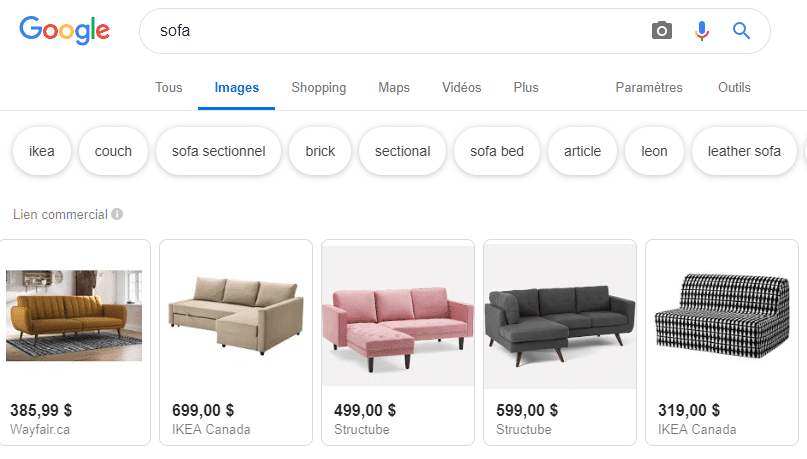Click the magnifying glass search icon

(741, 31)
